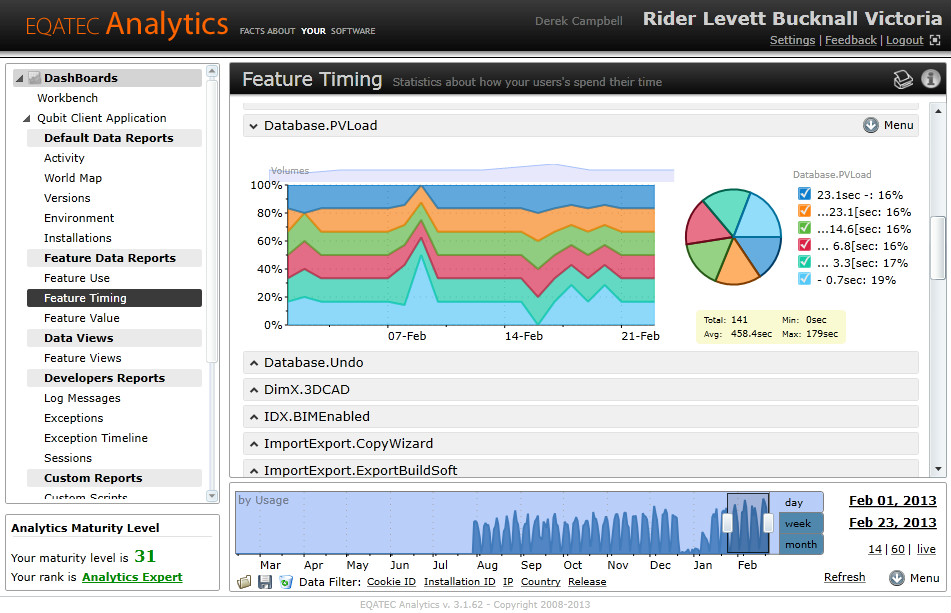The width and height of the screenshot is (951, 613).
Task: Click the Refresh link
Action: (x=844, y=577)
